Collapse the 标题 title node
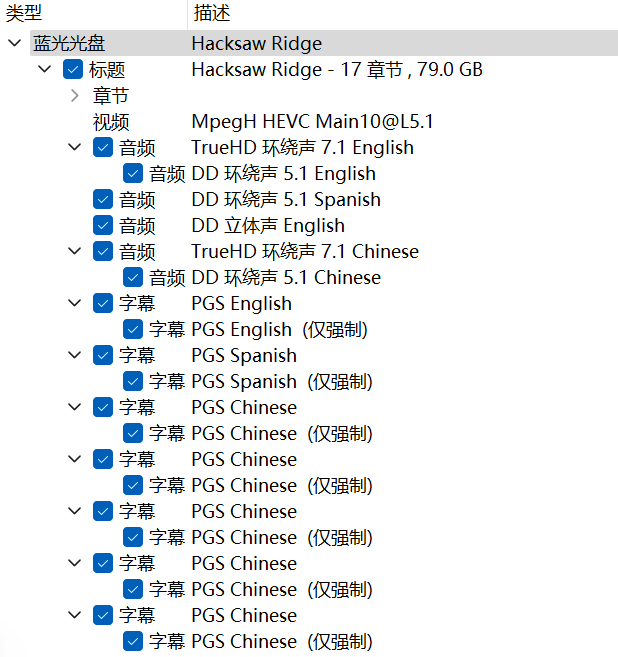 [x=44, y=69]
